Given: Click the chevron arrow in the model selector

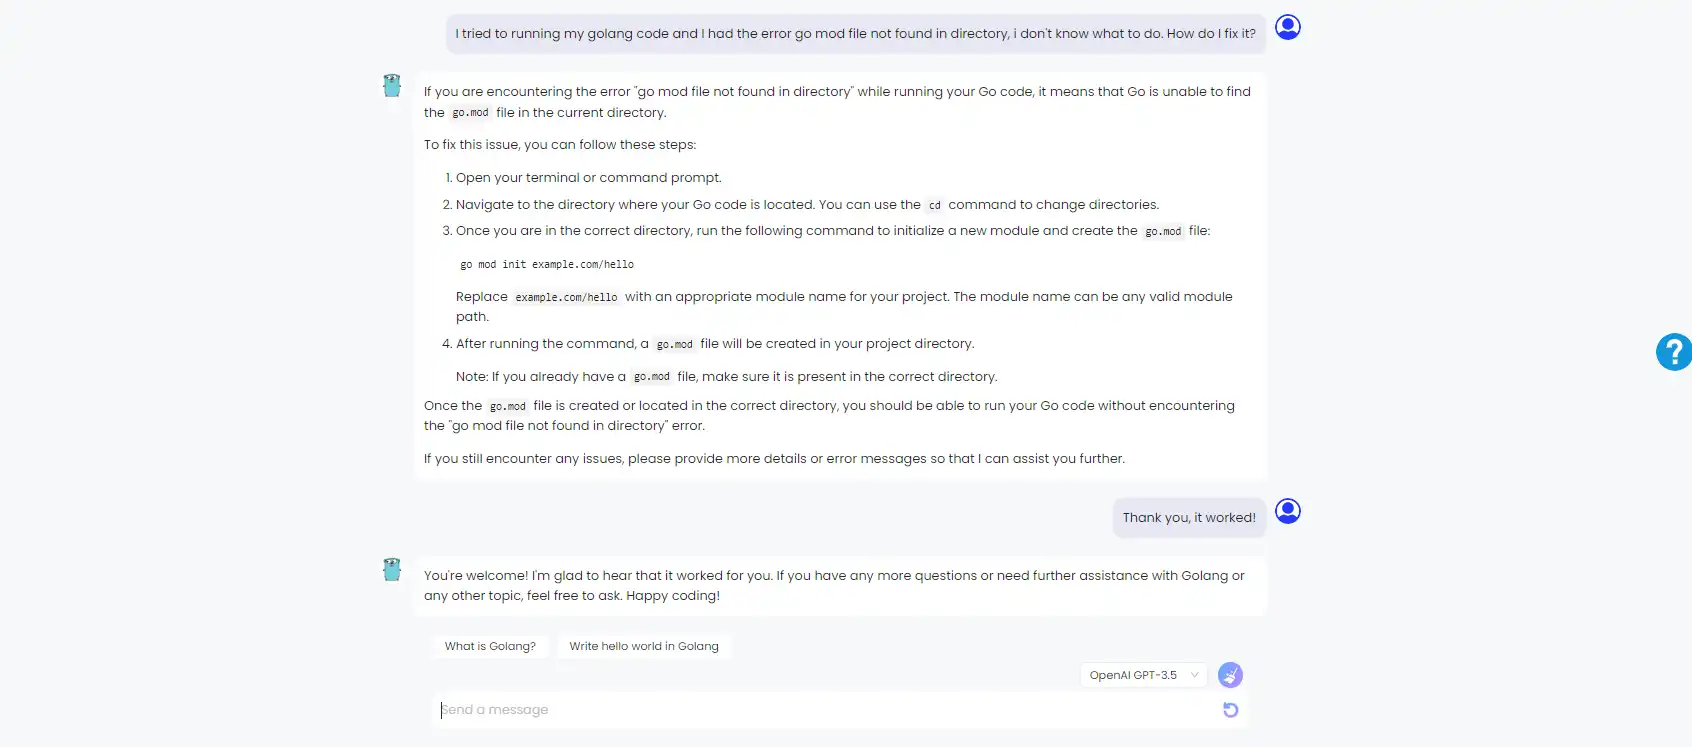Looking at the screenshot, I should 1194,675.
